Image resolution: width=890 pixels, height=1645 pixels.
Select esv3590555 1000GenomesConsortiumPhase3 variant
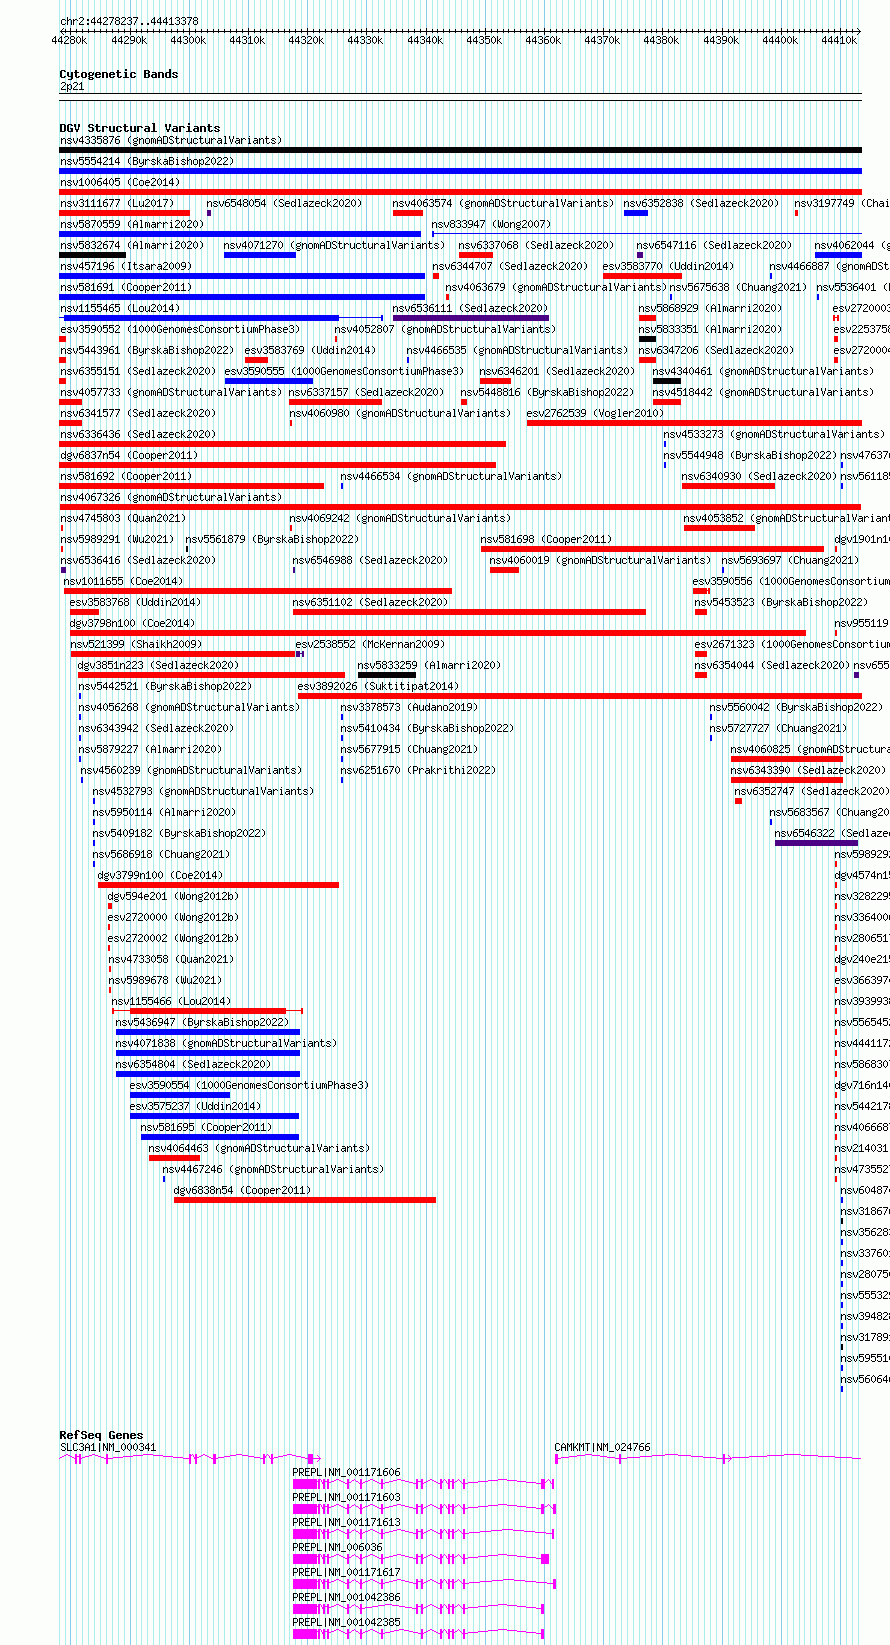344,371
